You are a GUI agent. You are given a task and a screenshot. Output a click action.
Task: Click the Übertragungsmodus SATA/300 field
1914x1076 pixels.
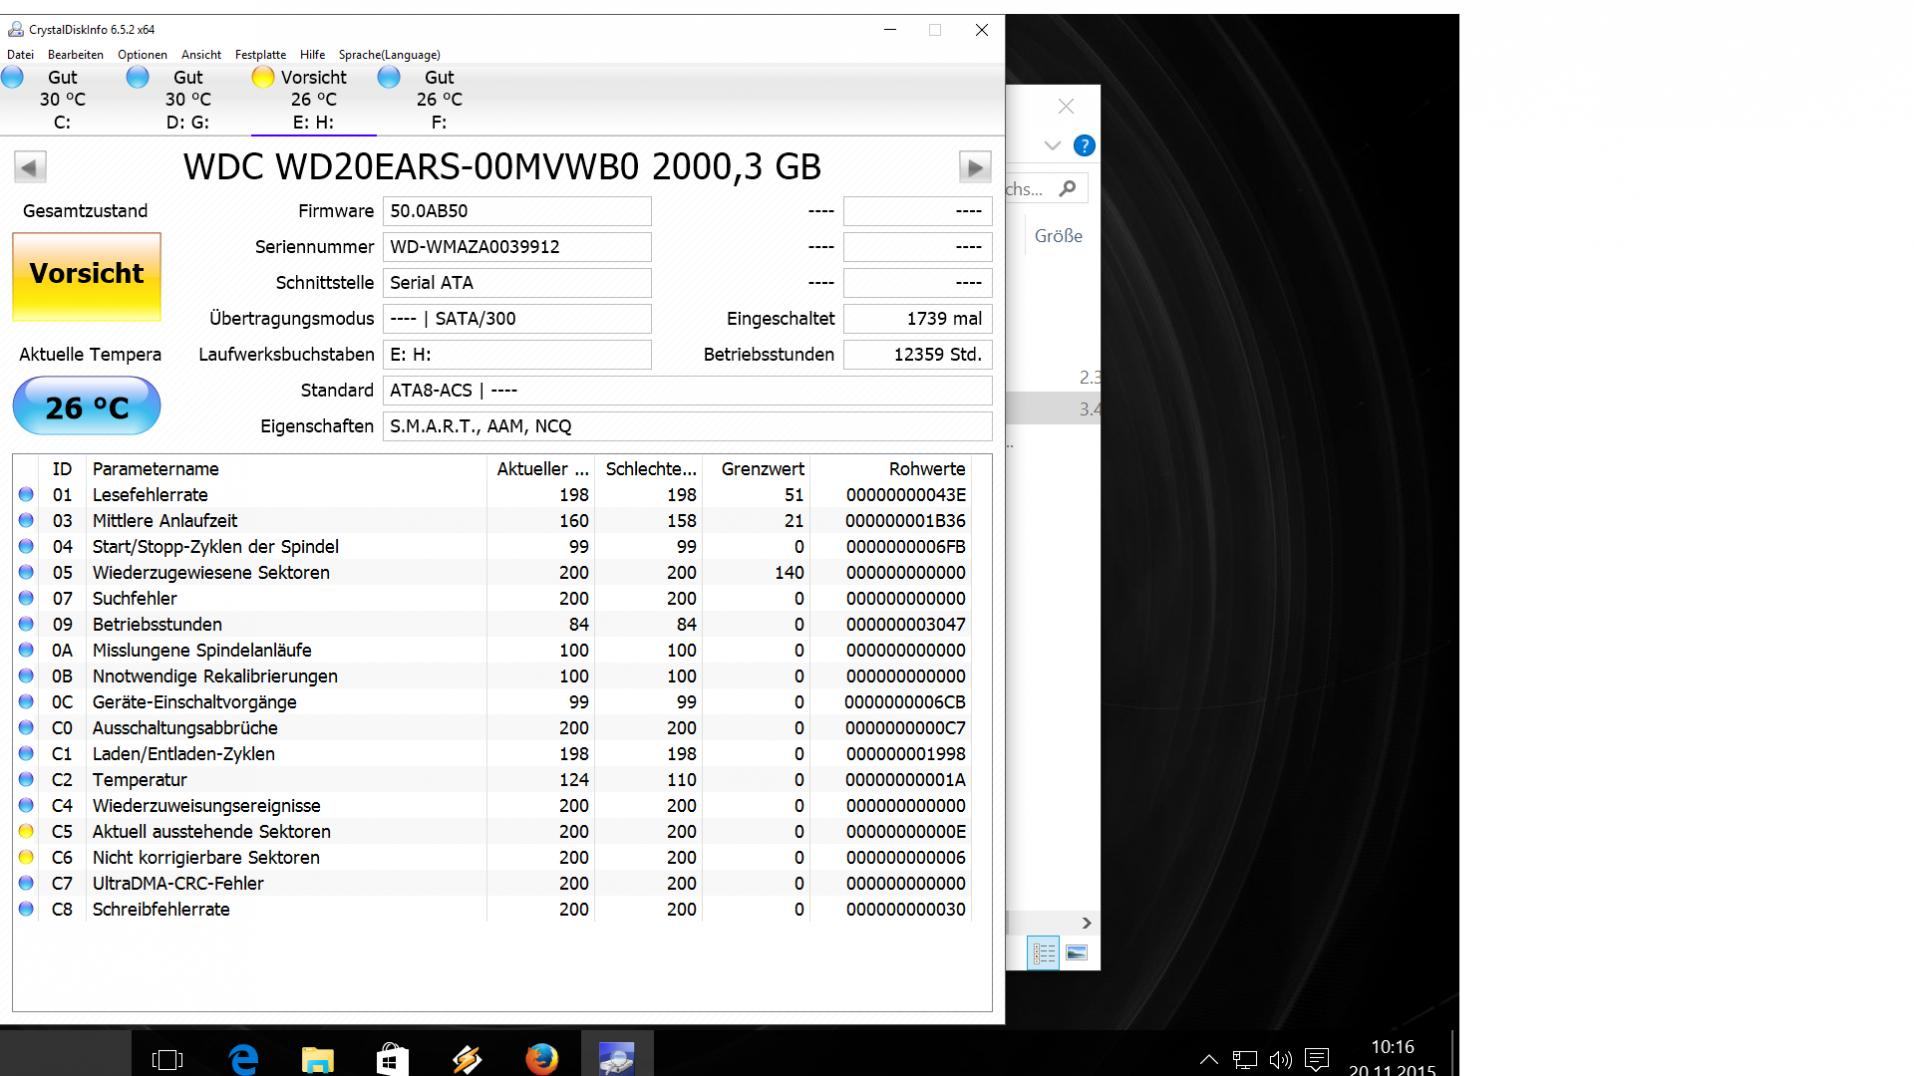(517, 319)
